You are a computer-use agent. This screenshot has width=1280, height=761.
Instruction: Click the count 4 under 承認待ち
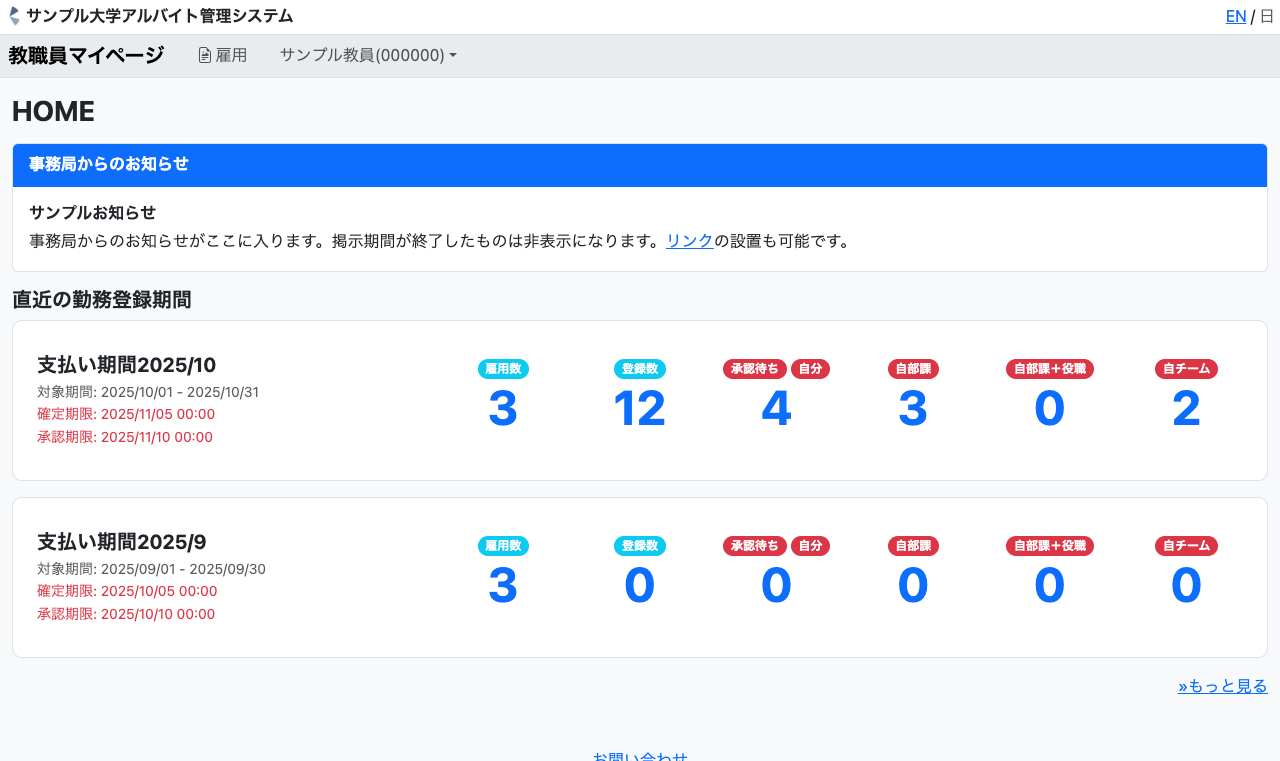[x=776, y=407]
